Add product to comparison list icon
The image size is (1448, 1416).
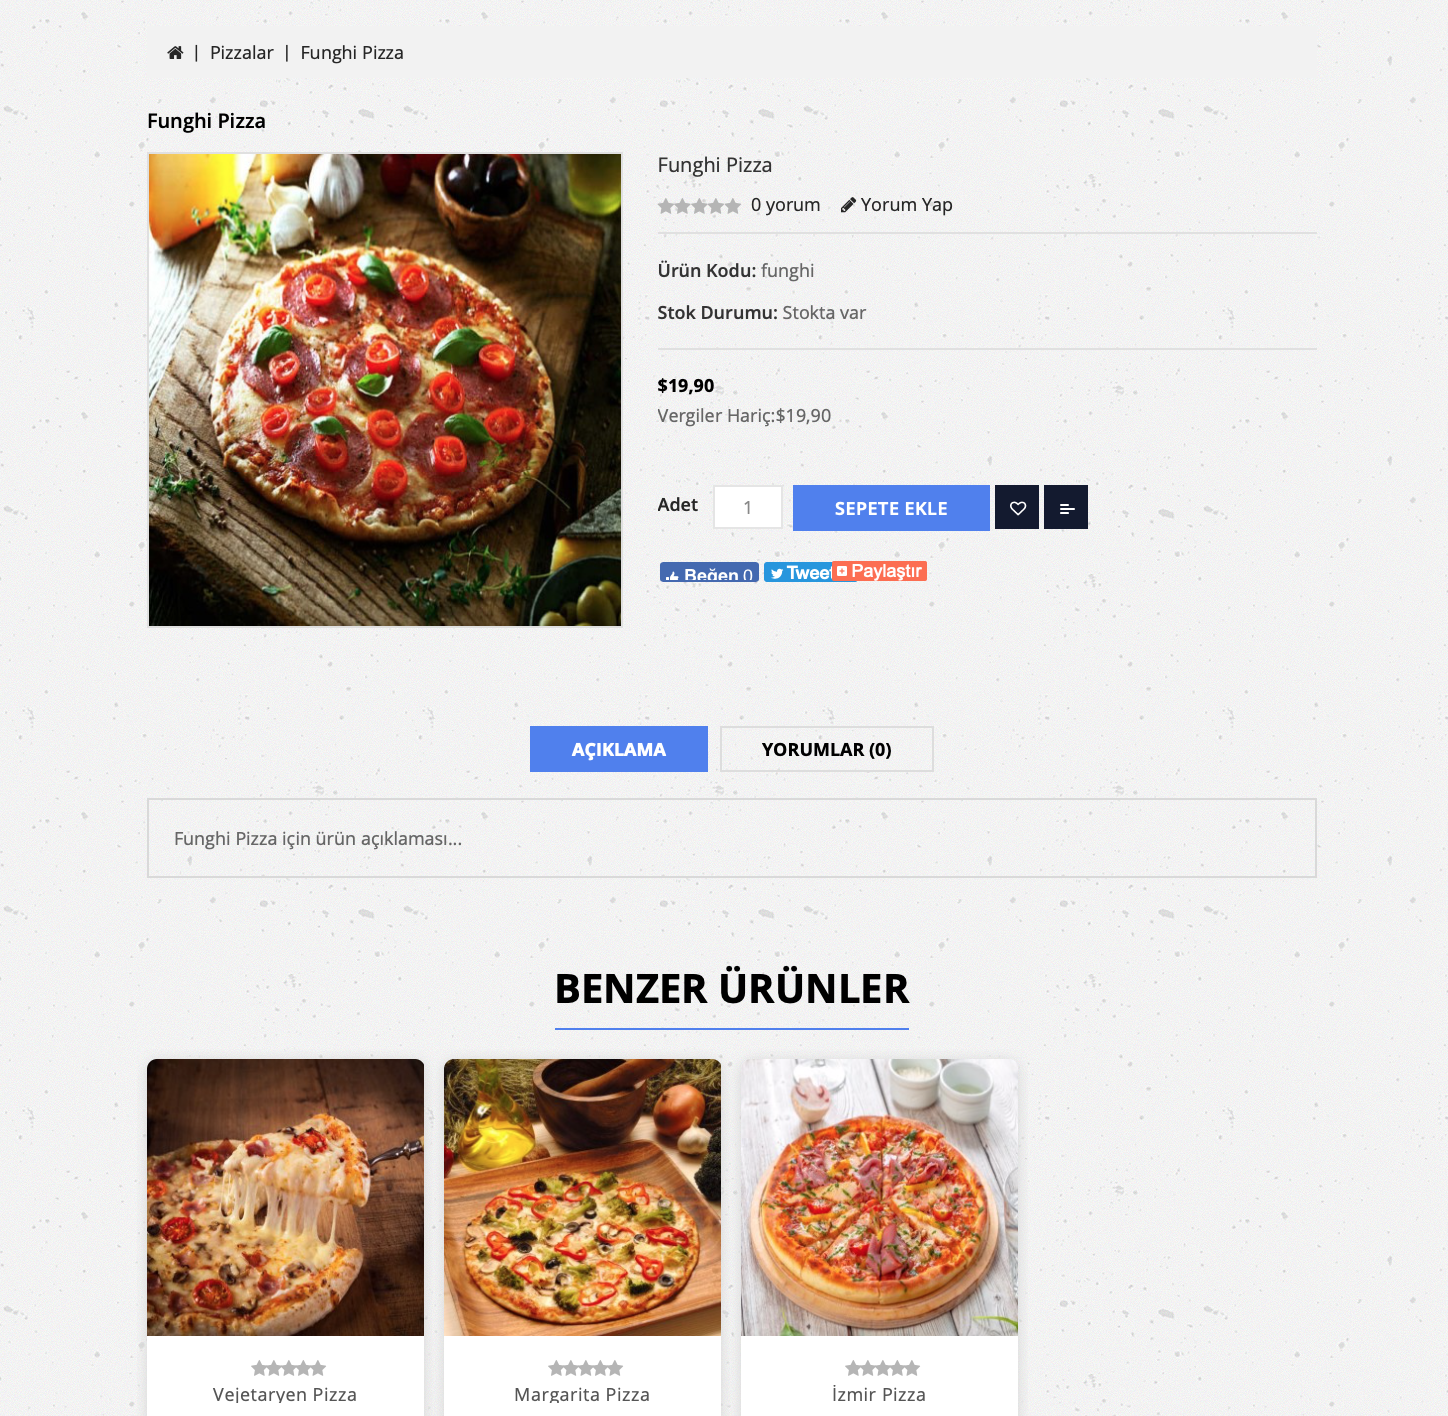pos(1066,508)
